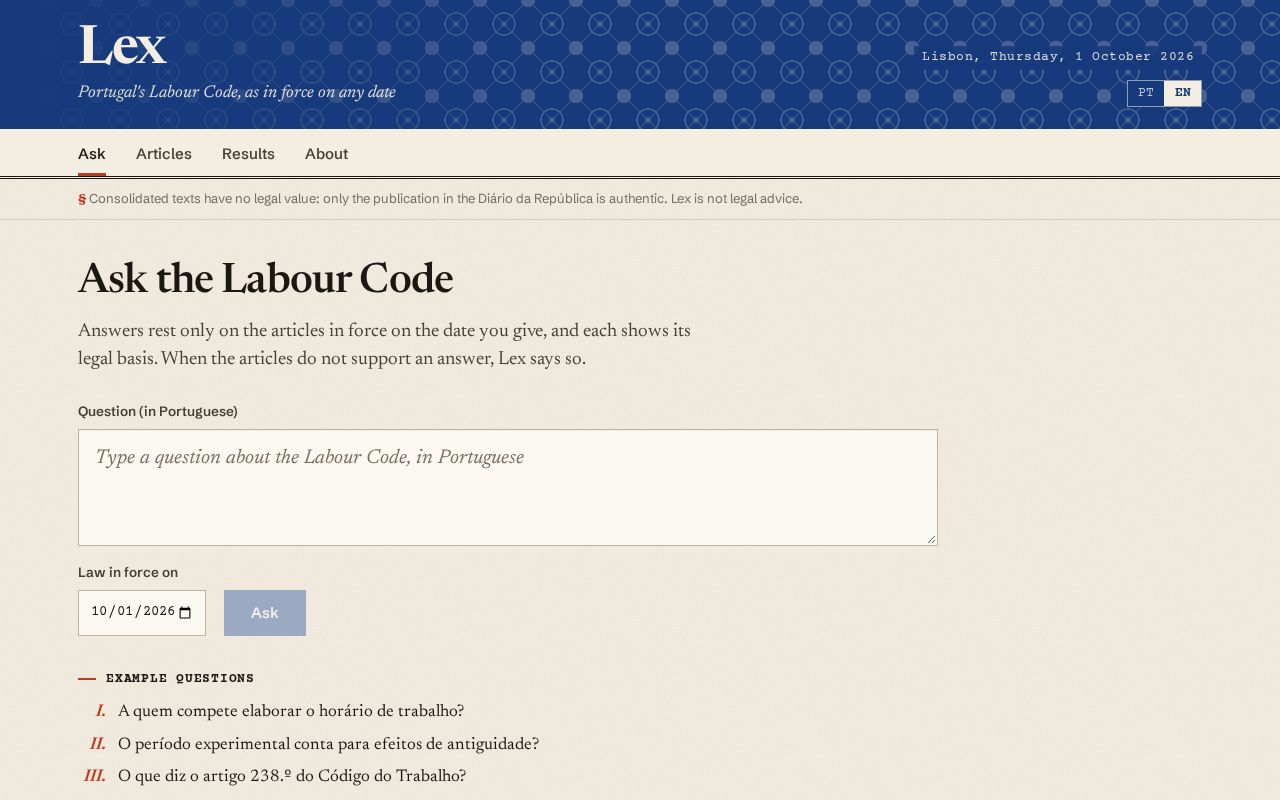Viewport: 1280px width, 800px height.
Task: Open the Ask tab
Action: click(92, 154)
